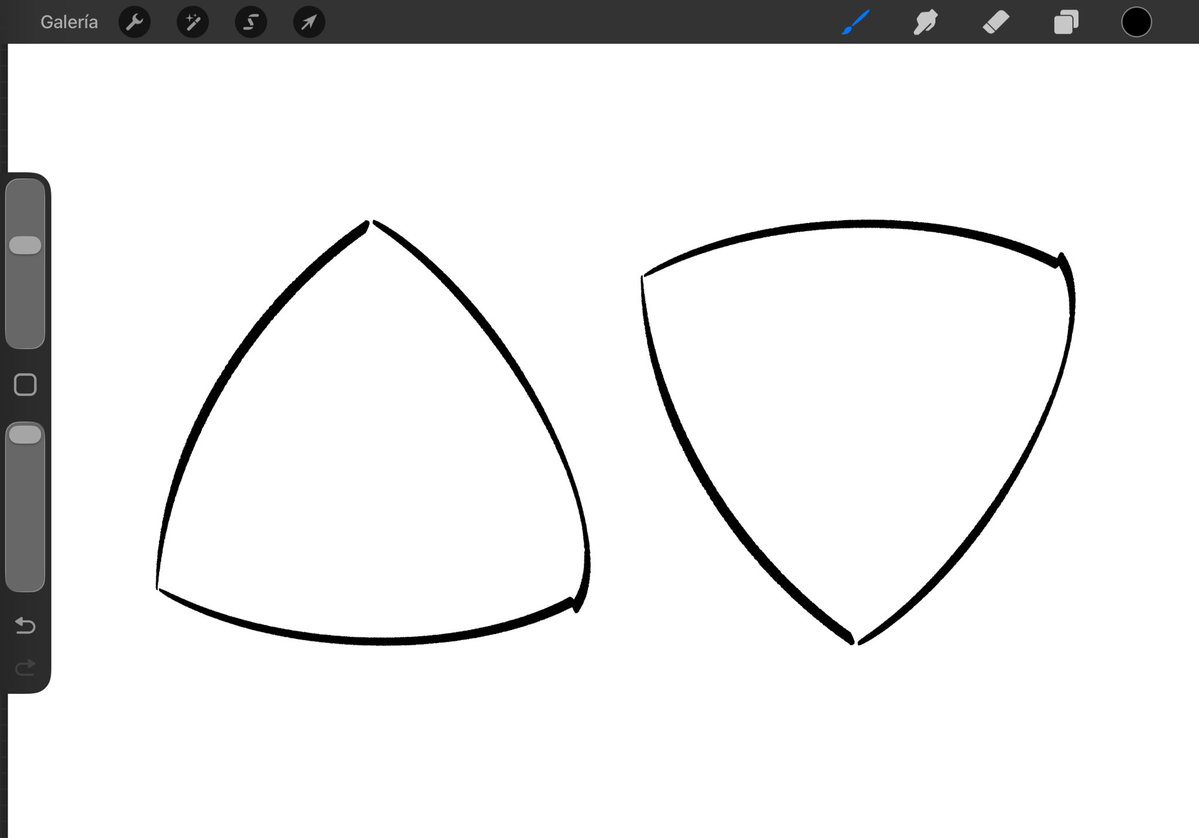1199x838 pixels.
Task: Click the brush size slider handle
Action: (25, 245)
